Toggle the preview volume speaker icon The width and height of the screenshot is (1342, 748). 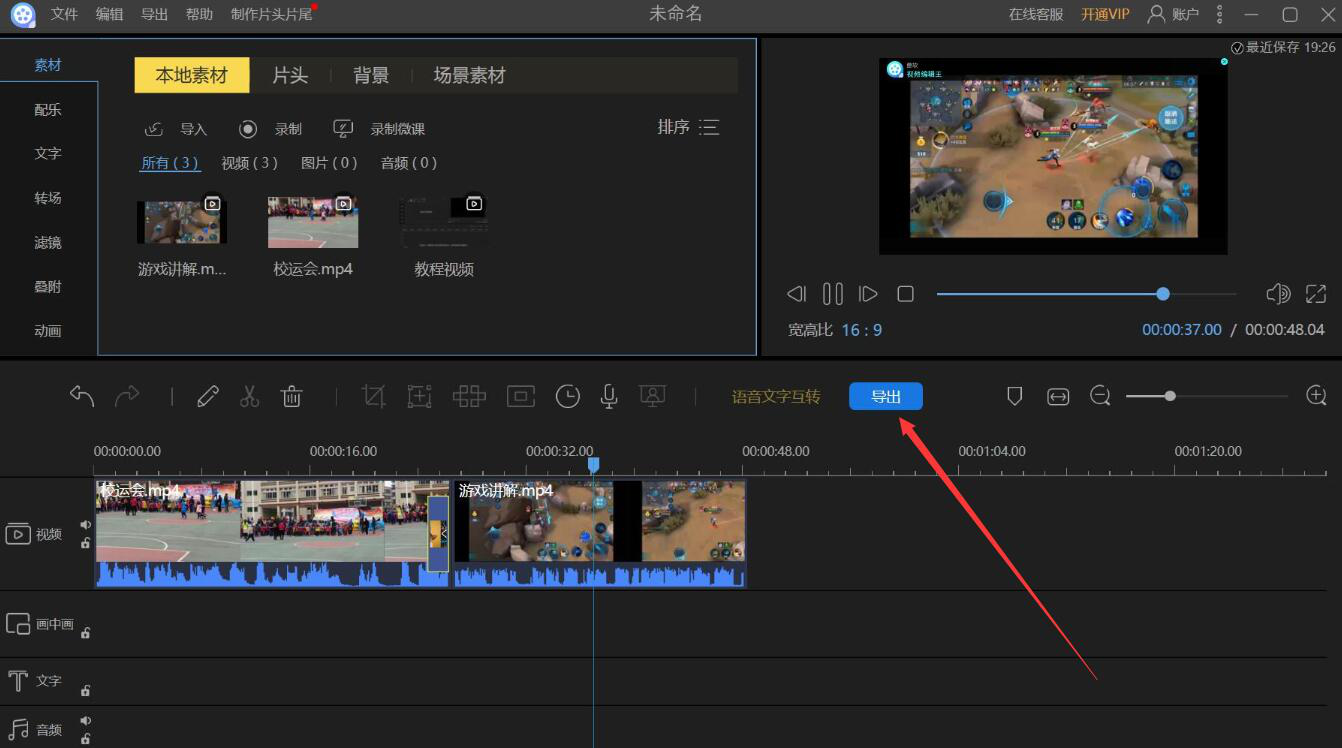[x=1277, y=294]
